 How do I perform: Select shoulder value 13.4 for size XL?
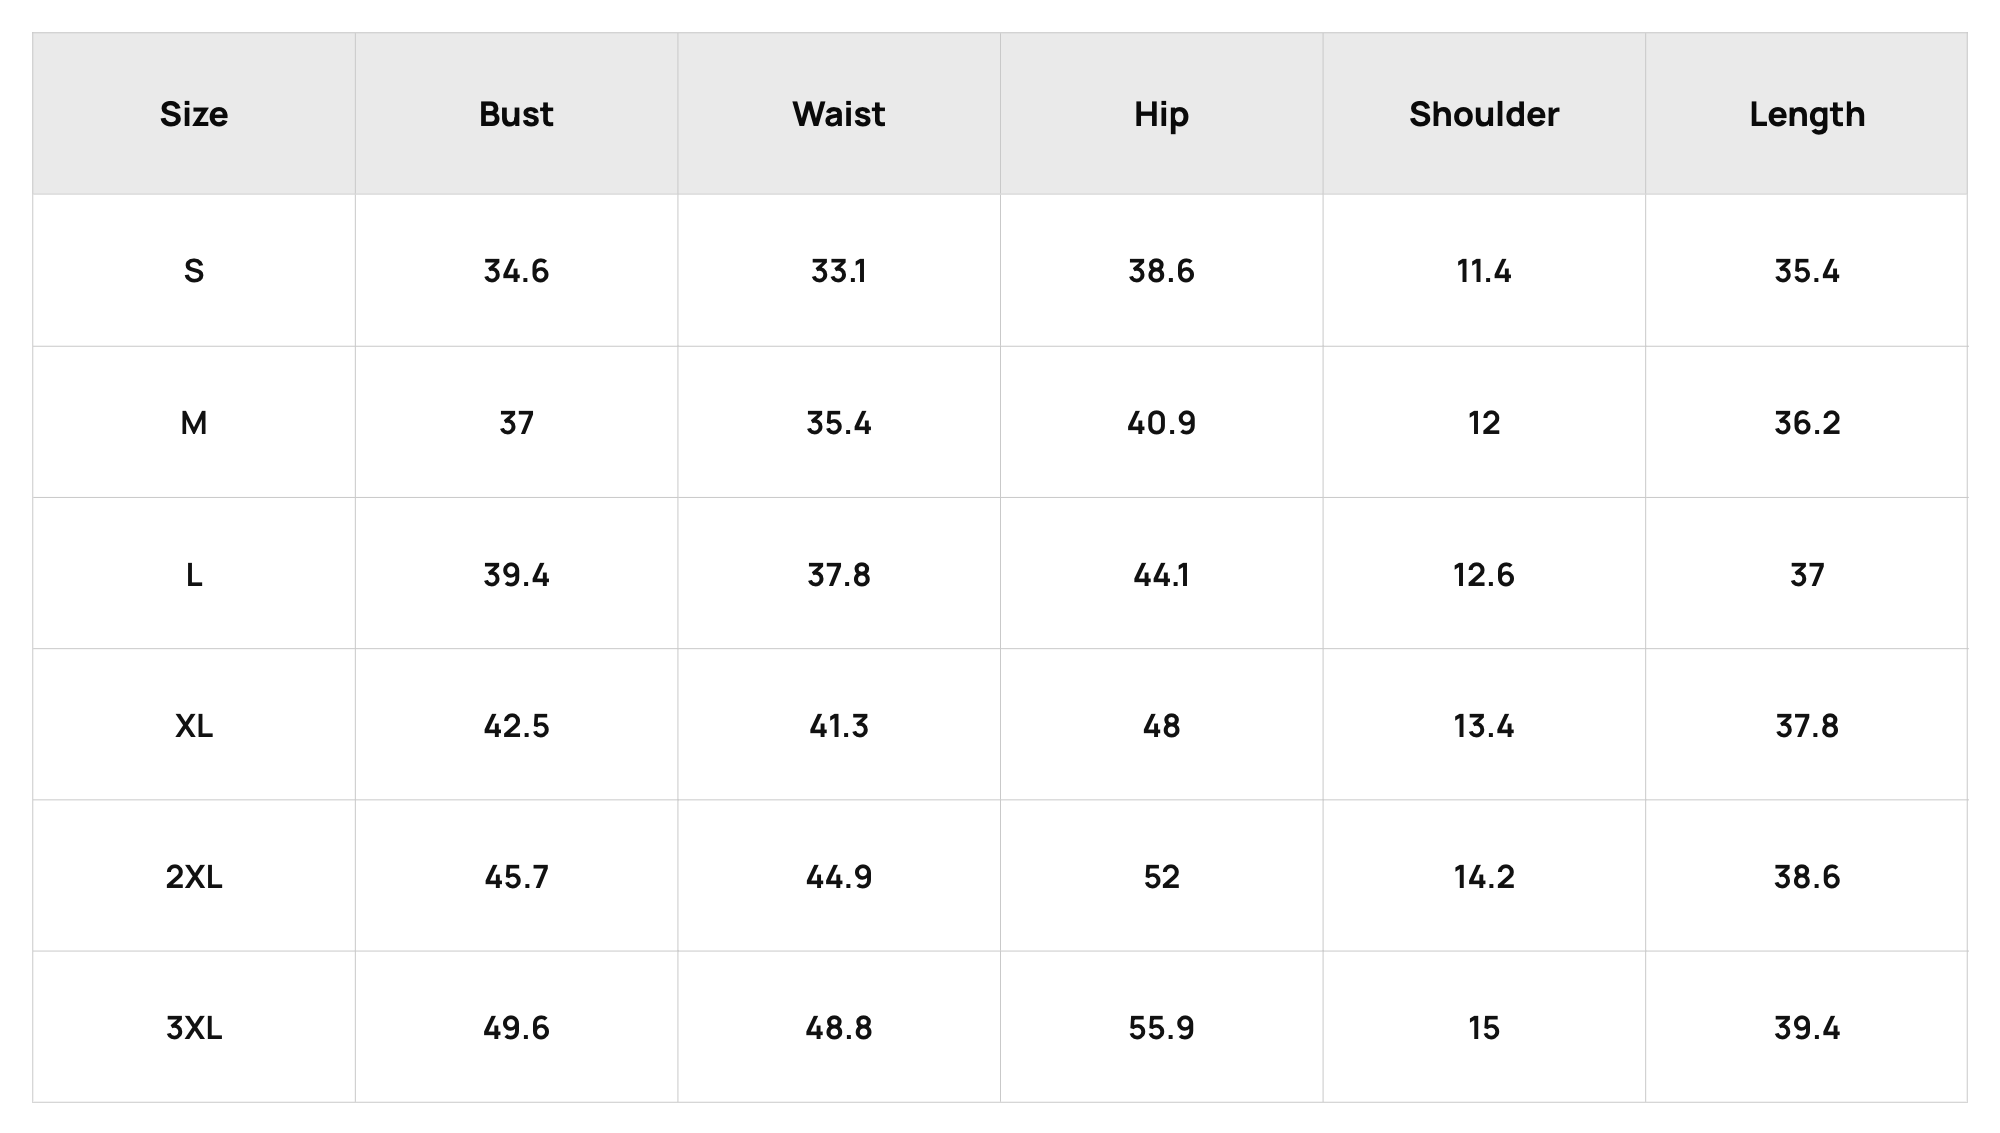coord(1484,726)
